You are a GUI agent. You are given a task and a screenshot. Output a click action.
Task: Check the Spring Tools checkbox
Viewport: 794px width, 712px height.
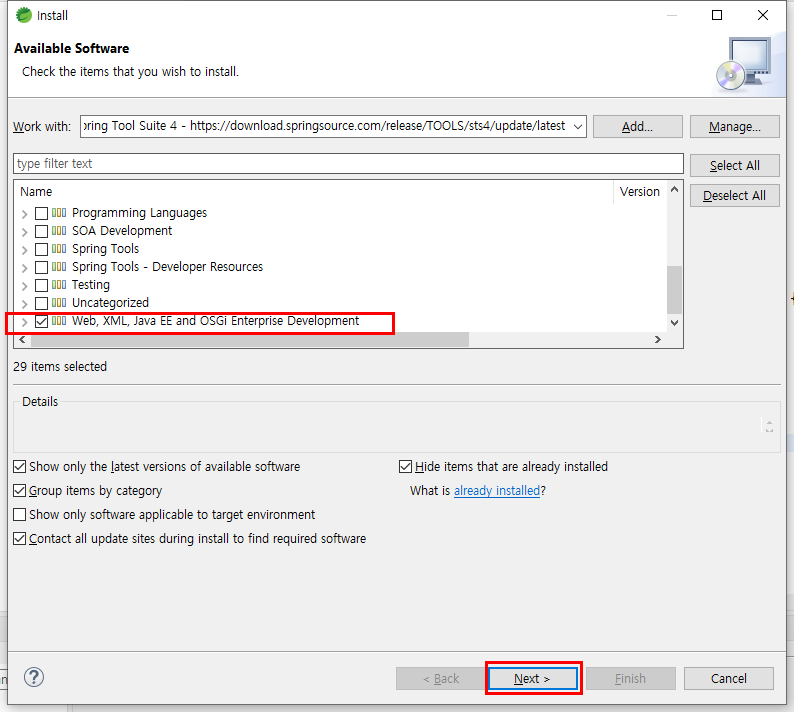[42, 249]
